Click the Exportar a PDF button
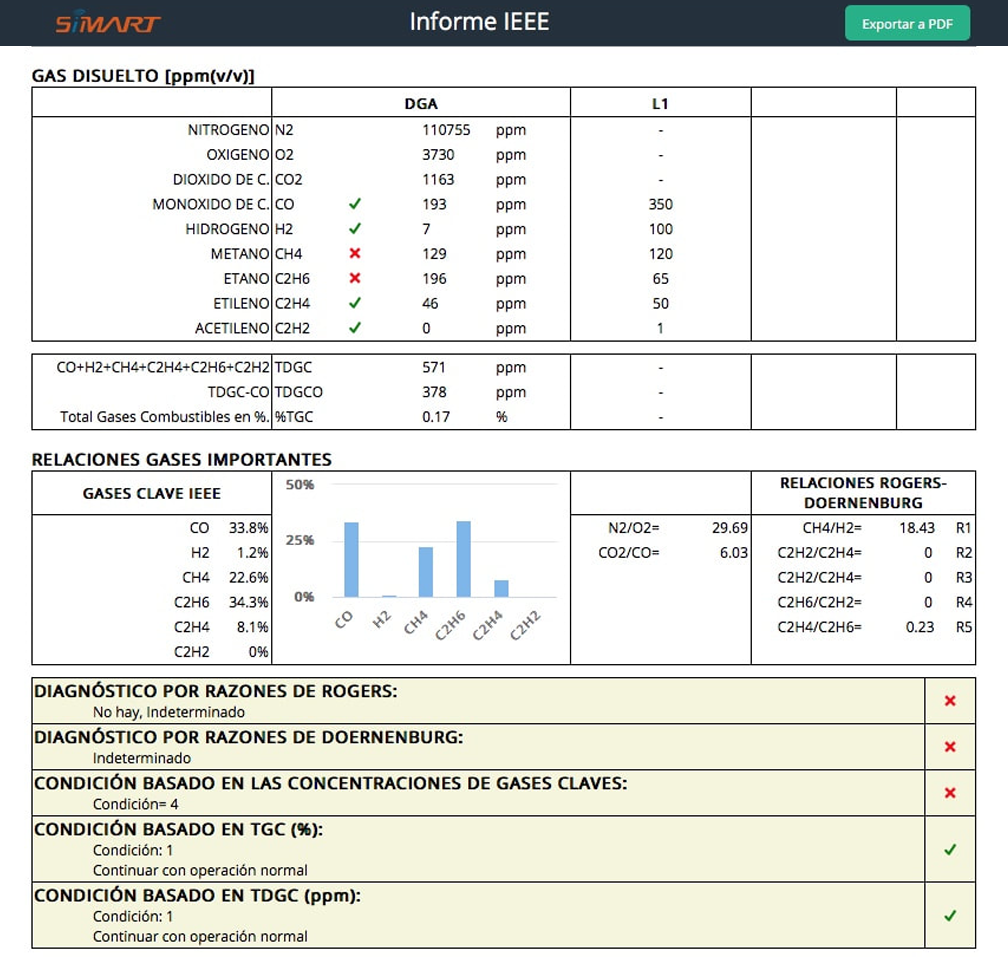Viewport: 1008px width, 959px height. (907, 24)
